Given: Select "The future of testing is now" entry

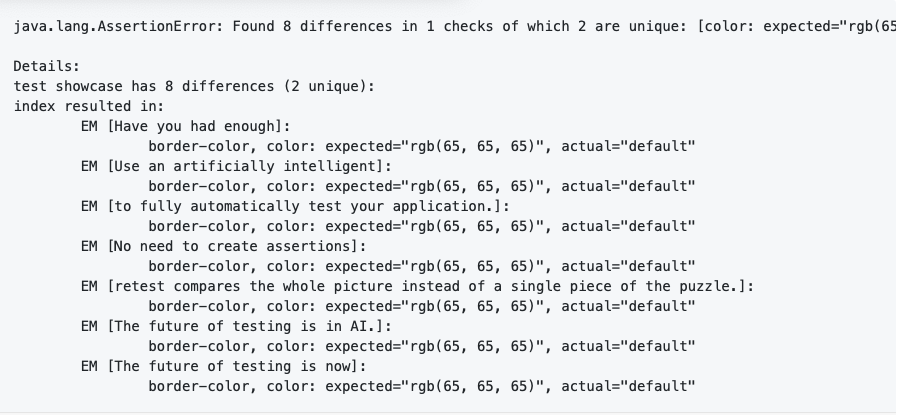Looking at the screenshot, I should pyautogui.click(x=224, y=366).
